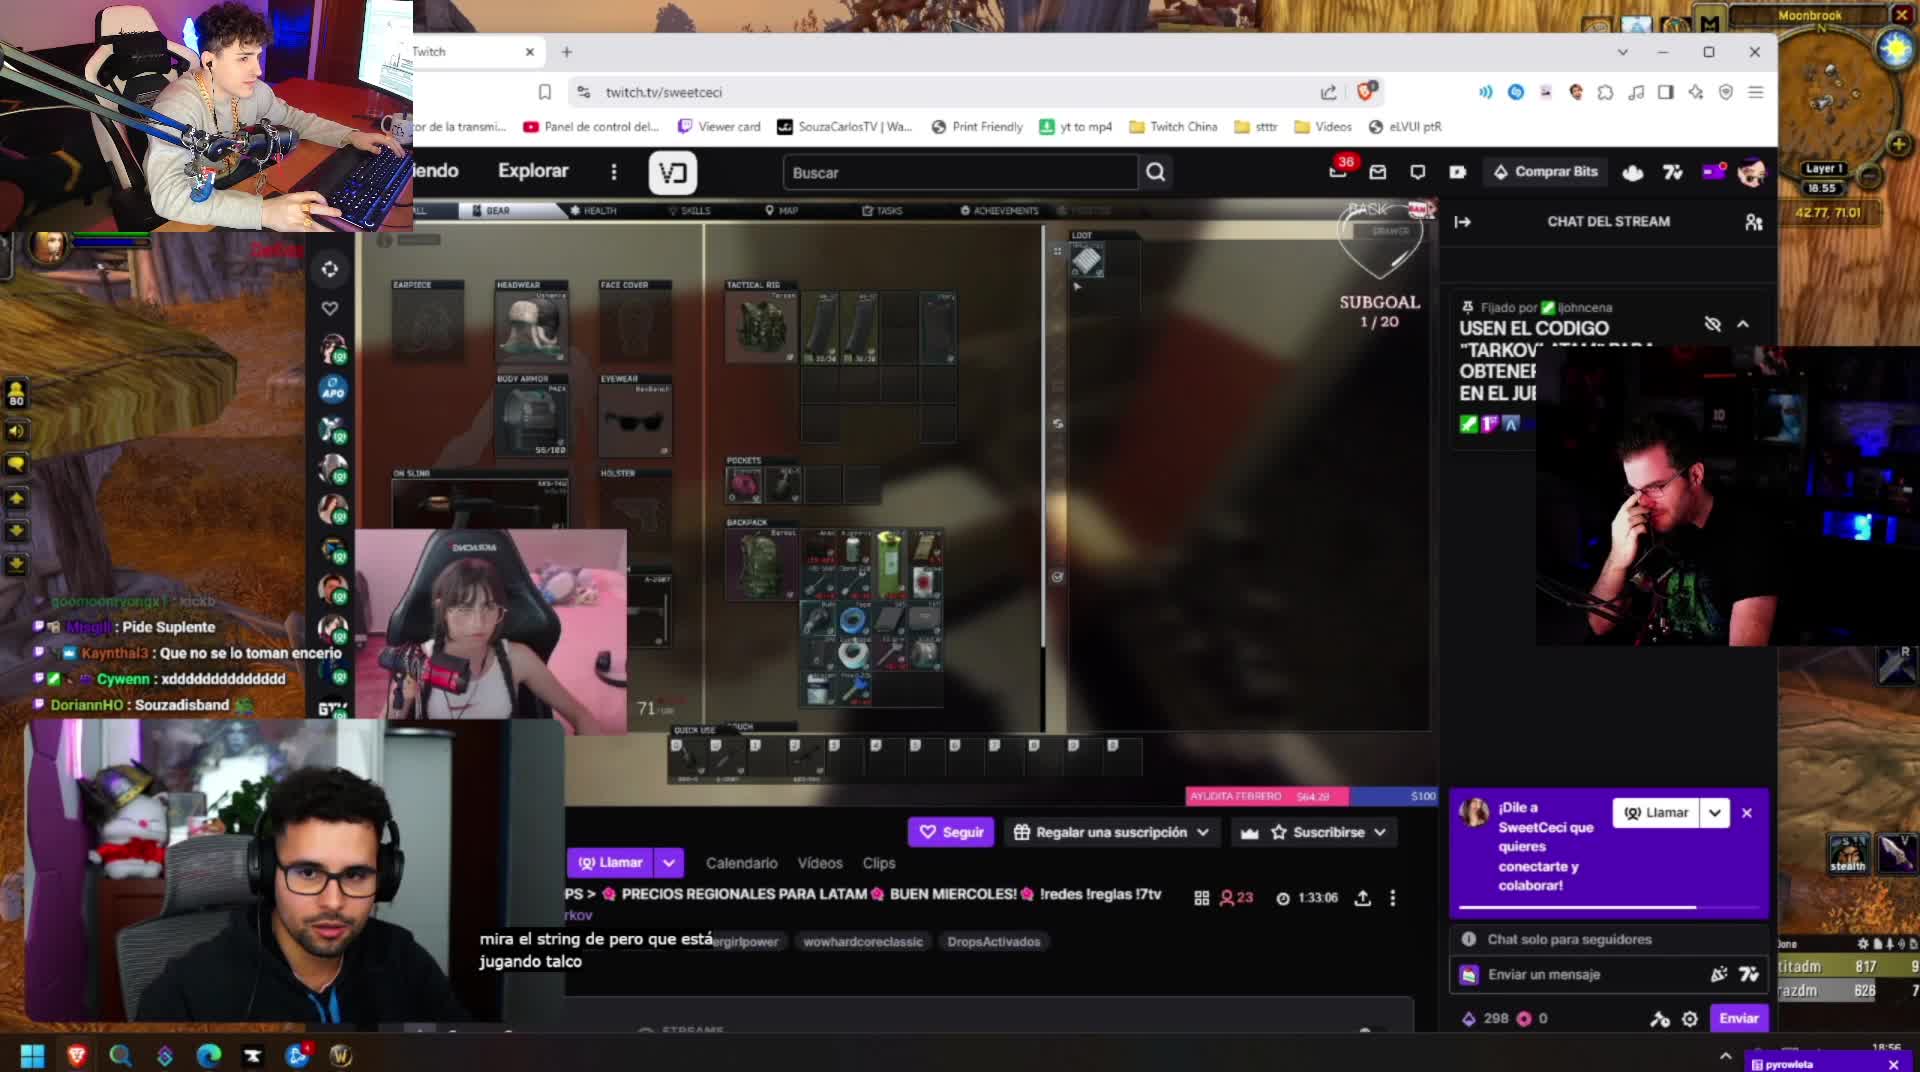Switch to the Calendario tab
This screenshot has width=1920, height=1072.
(741, 863)
